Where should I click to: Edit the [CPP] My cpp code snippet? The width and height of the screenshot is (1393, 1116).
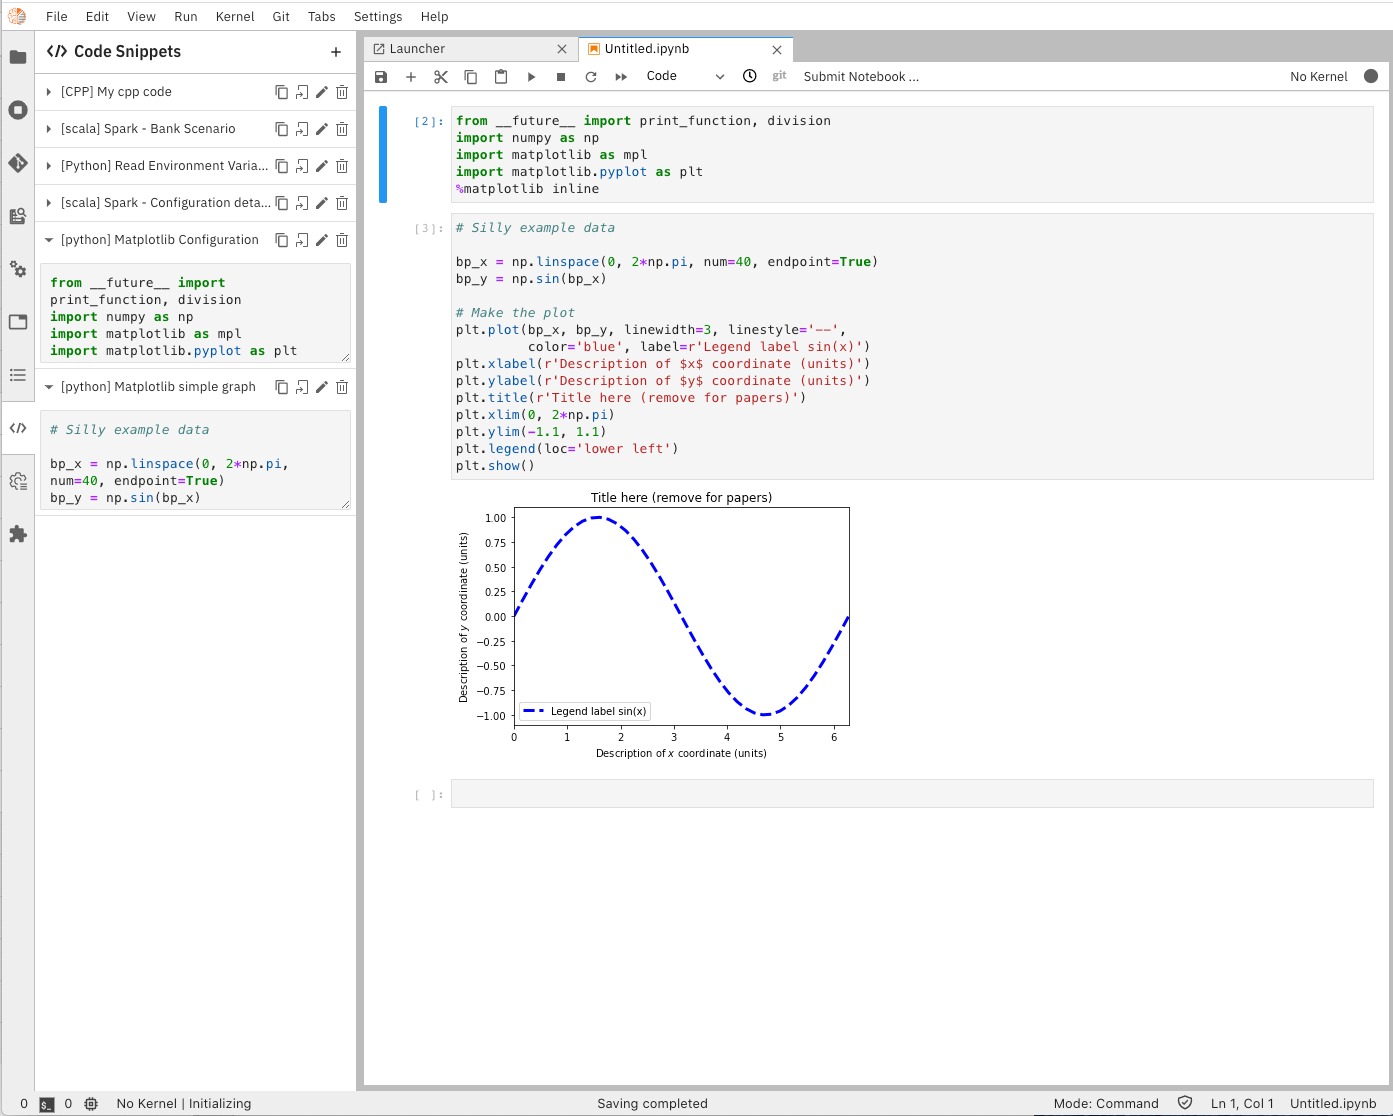322,92
